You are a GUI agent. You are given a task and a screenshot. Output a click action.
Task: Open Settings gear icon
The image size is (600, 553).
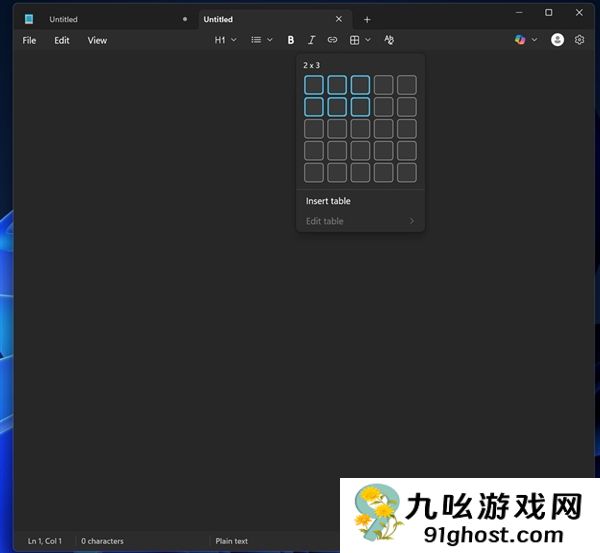tap(579, 40)
